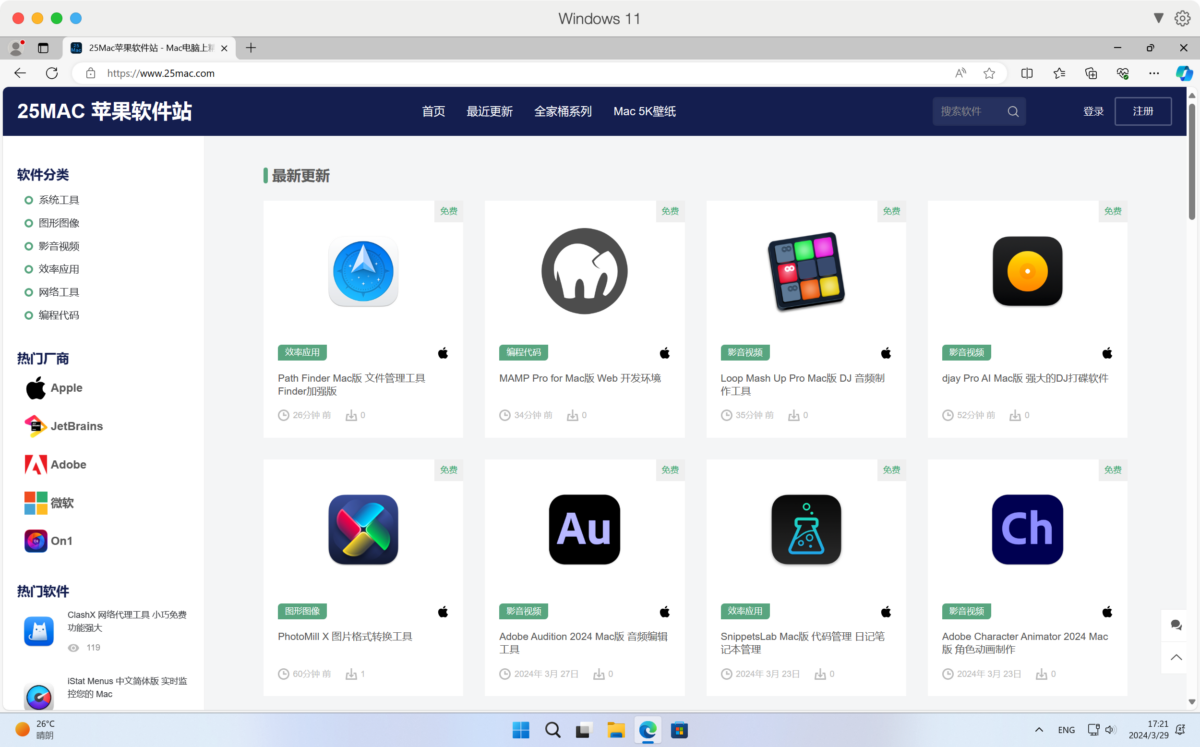Open the 图形图像 category in the sidebar

(x=59, y=223)
